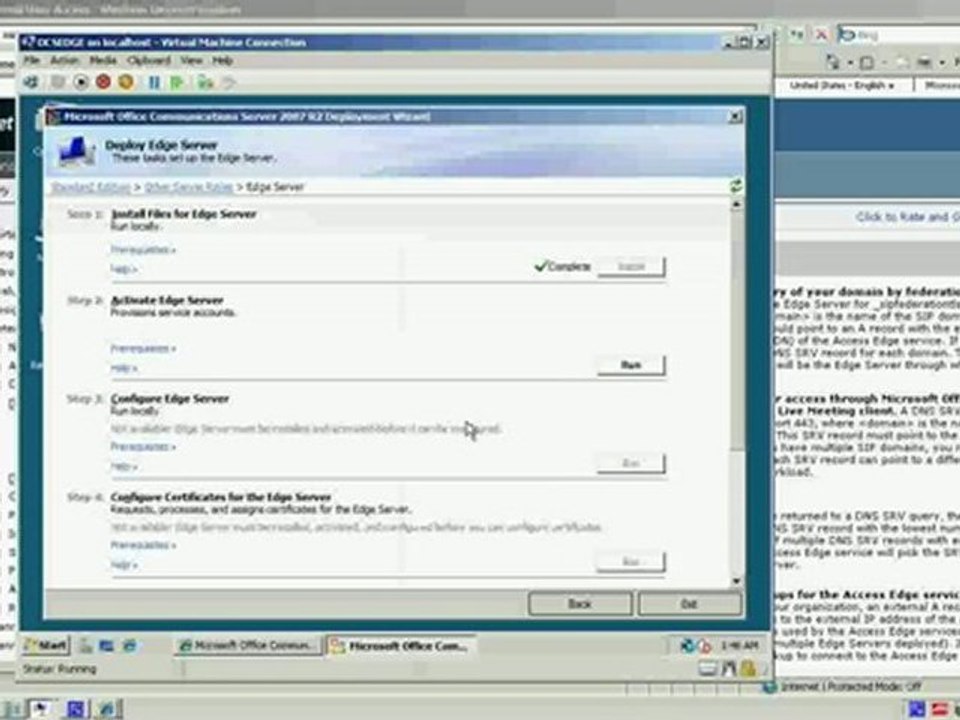Click the Click to Rate link in browser
Image resolution: width=960 pixels, height=720 pixels.
[907, 217]
